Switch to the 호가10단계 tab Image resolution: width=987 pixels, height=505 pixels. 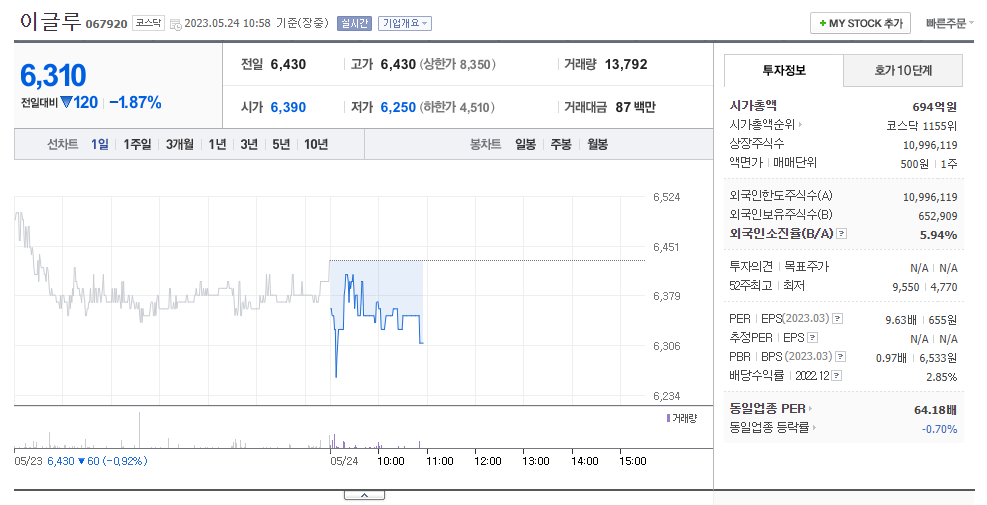tap(903, 71)
